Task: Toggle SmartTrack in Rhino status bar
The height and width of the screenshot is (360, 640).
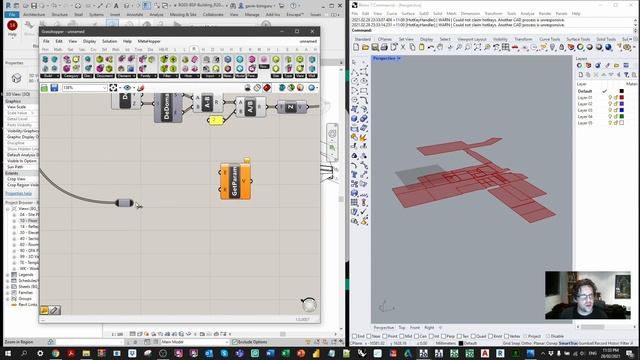Action: (568, 343)
